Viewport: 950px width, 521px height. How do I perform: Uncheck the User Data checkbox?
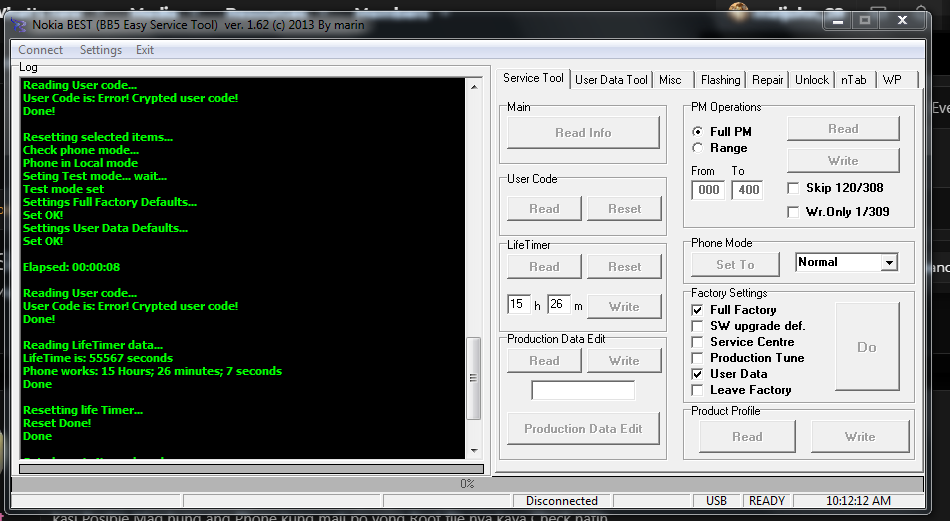coord(697,374)
